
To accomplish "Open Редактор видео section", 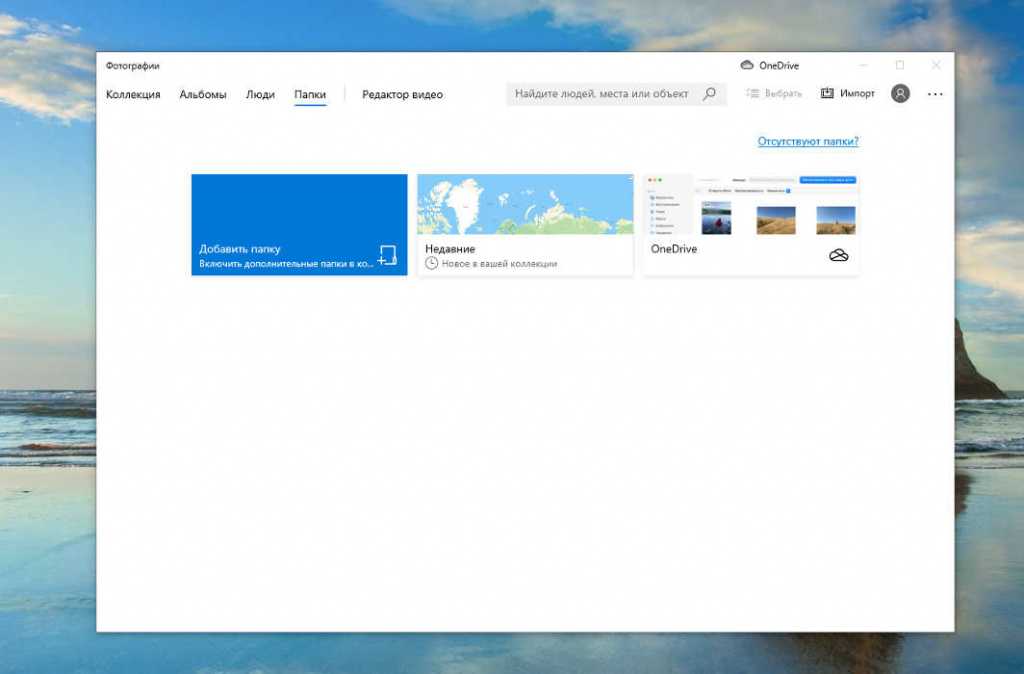I will coord(402,95).
